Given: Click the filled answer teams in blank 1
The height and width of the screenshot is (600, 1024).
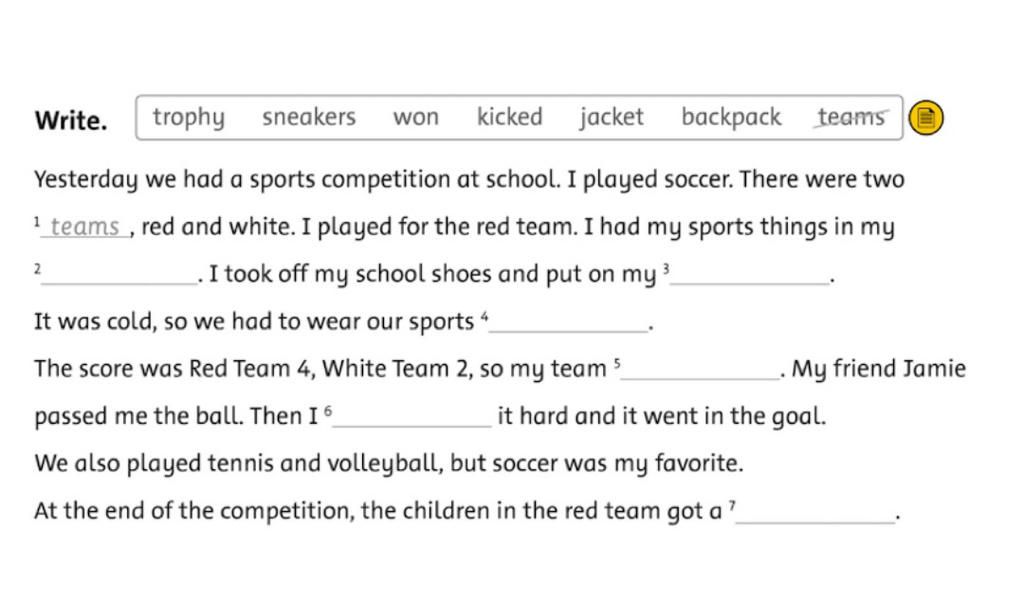Looking at the screenshot, I should coord(85,227).
